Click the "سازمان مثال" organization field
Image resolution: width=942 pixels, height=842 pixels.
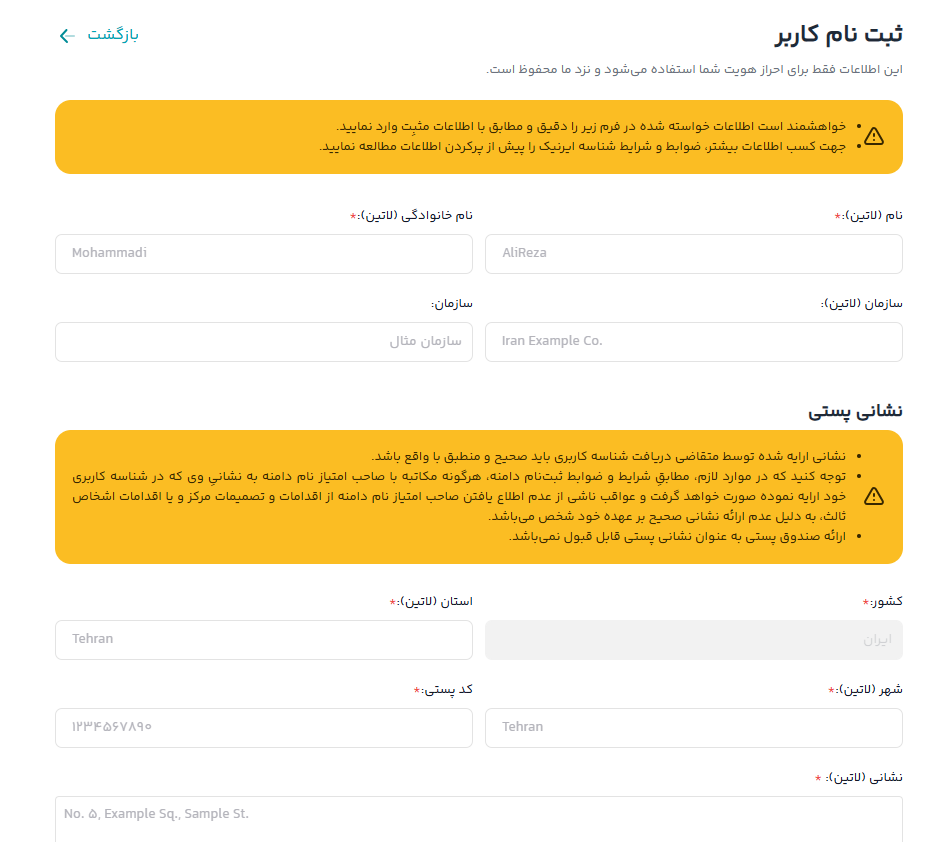click(x=264, y=342)
